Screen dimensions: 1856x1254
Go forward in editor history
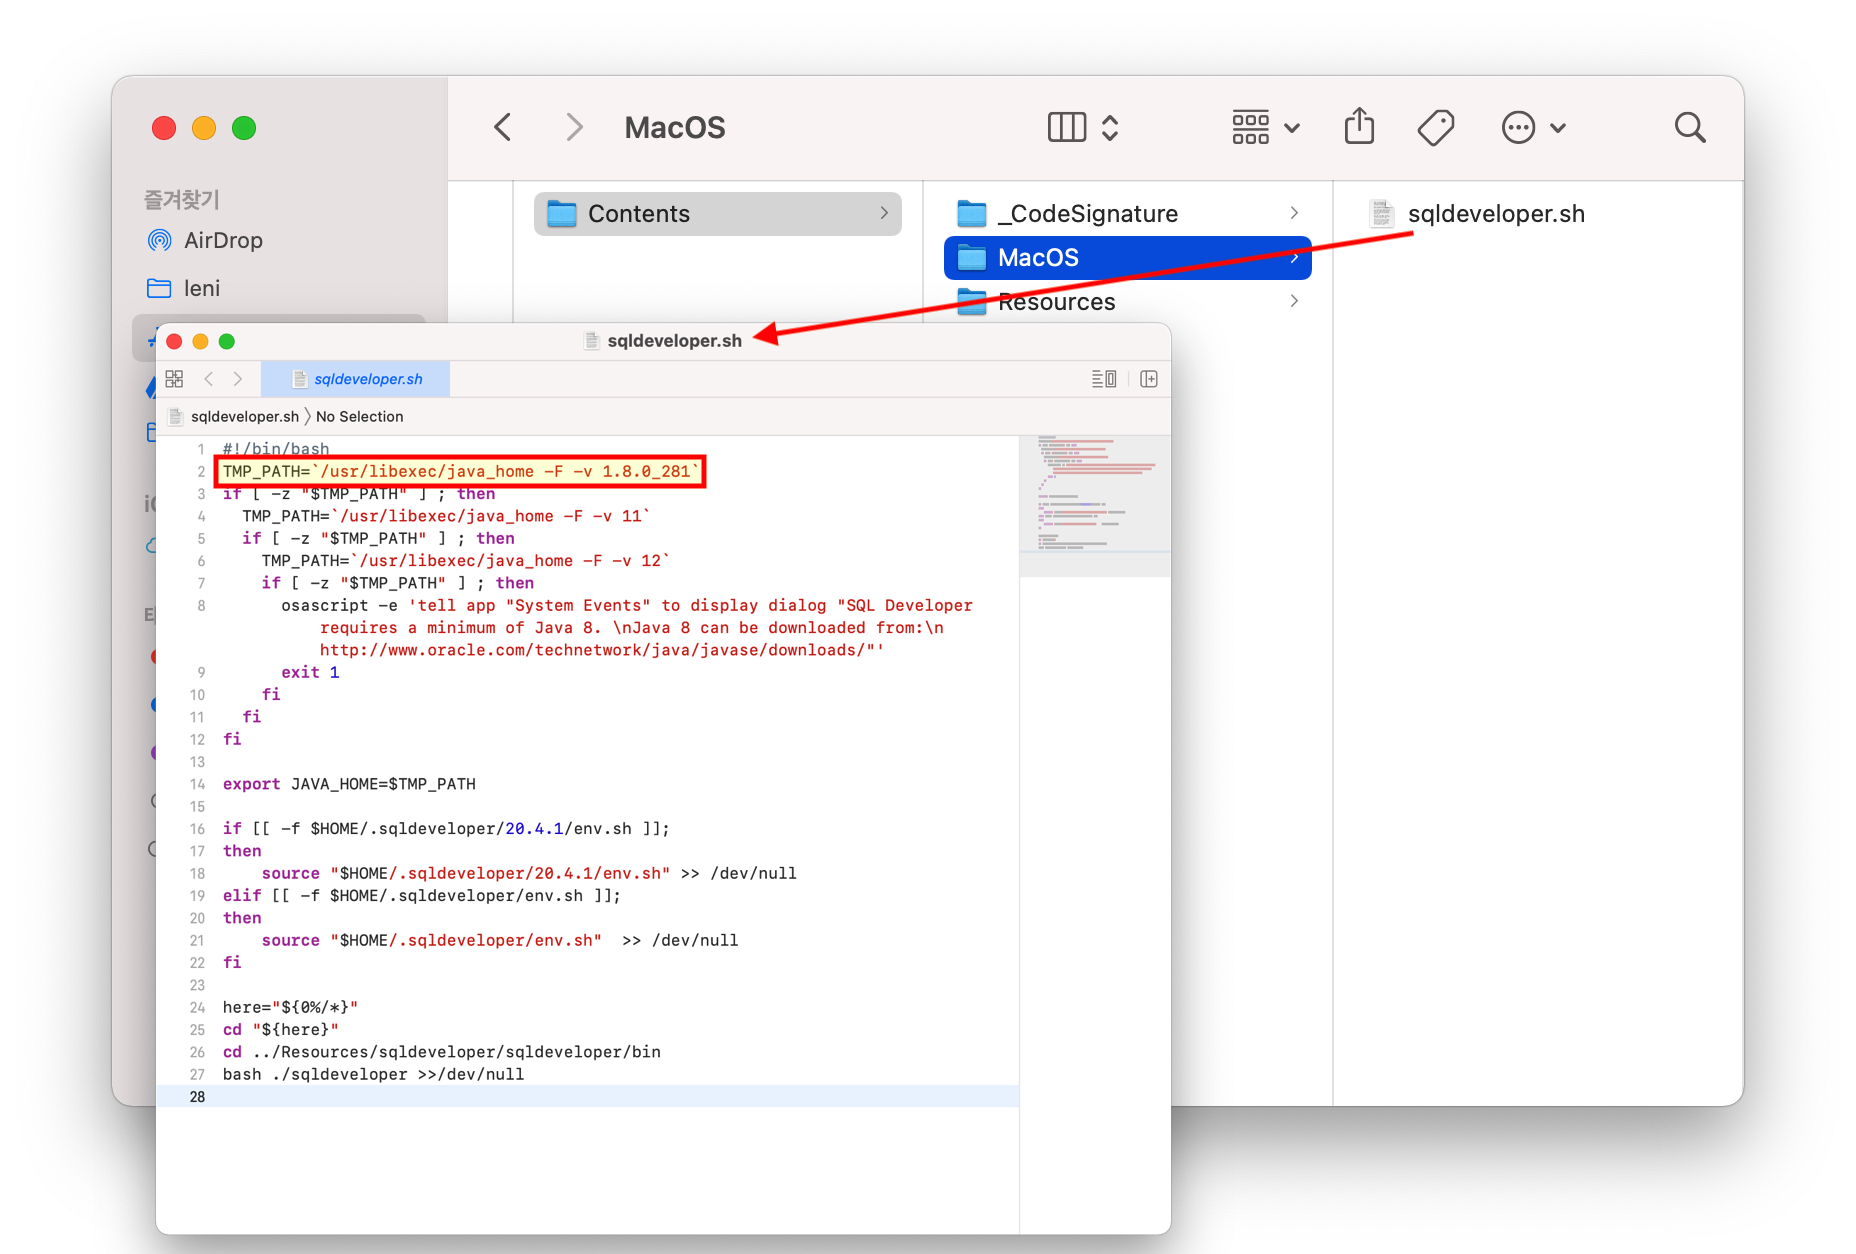click(237, 379)
